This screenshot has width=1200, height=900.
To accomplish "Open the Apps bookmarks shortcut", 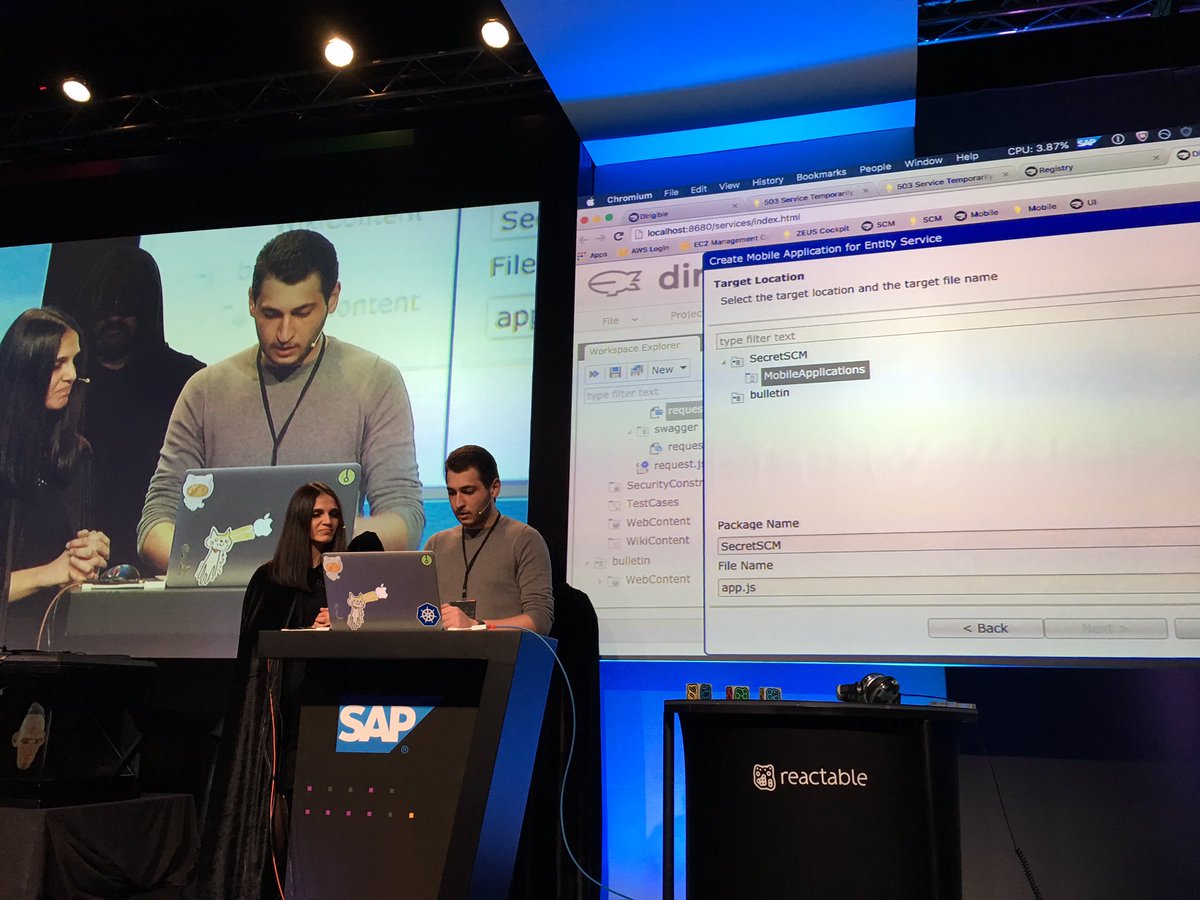I will pyautogui.click(x=592, y=254).
